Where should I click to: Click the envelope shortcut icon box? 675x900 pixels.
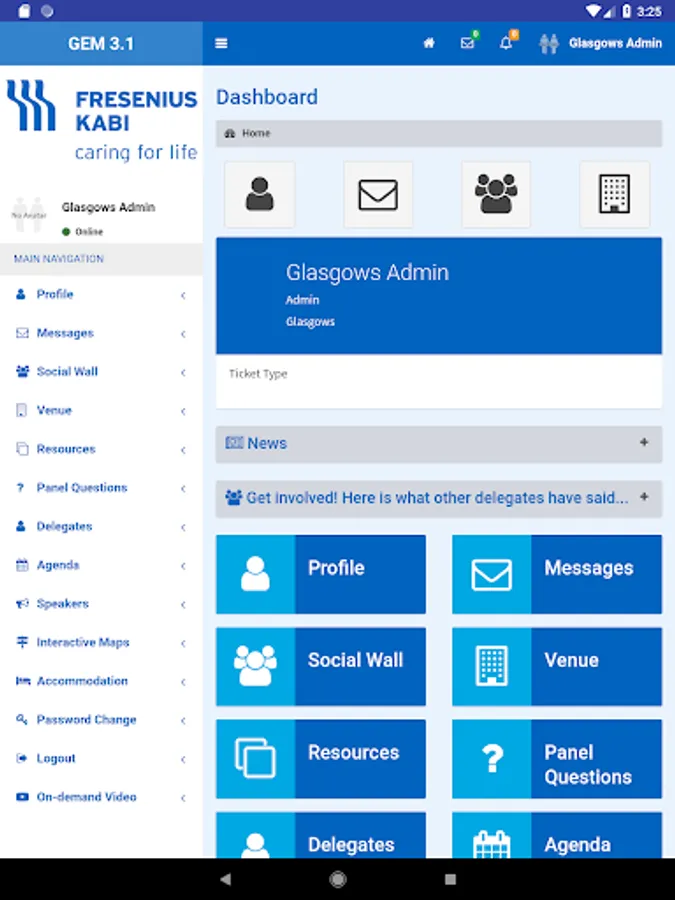click(x=378, y=195)
